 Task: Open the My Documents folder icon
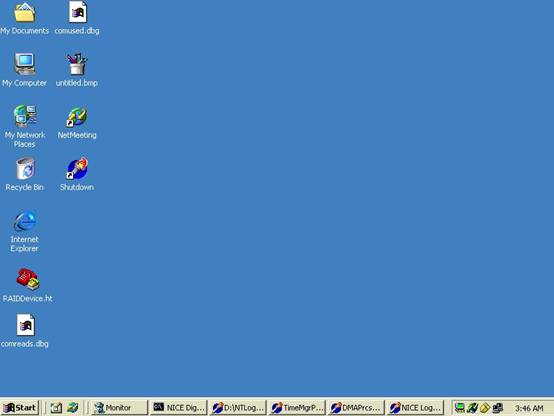coord(25,12)
